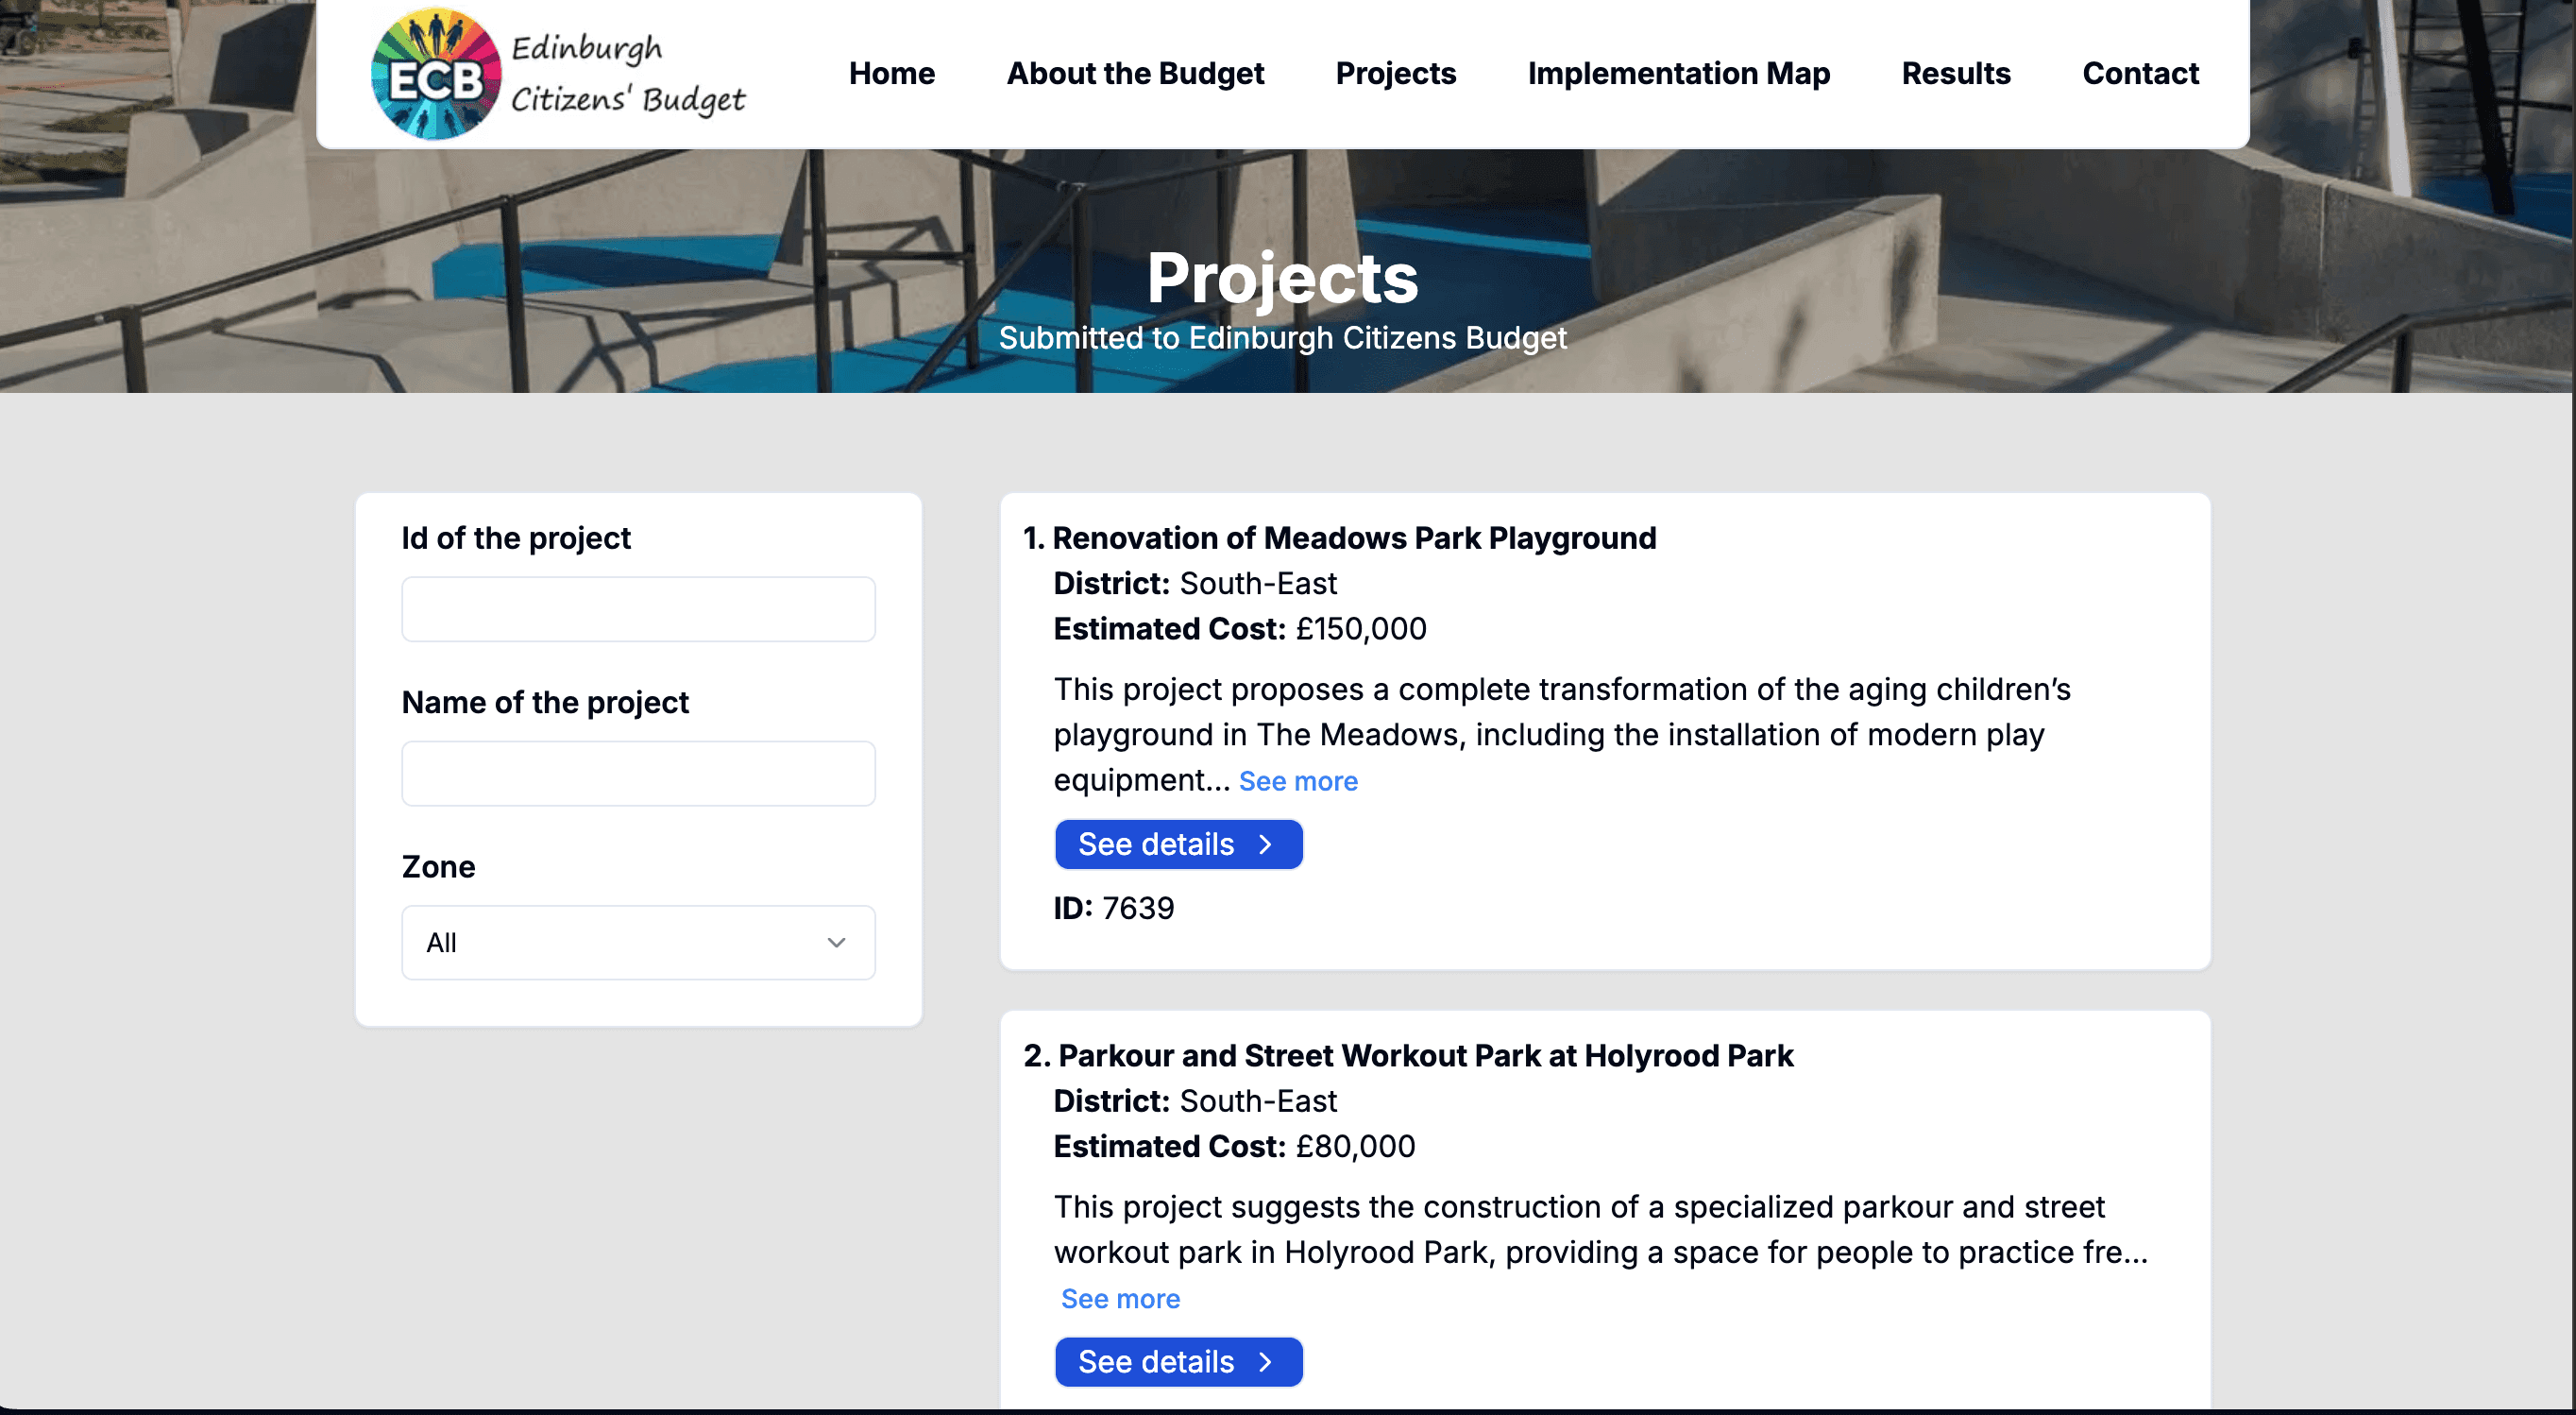2576x1415 pixels.
Task: Focus the Name of the project text box
Action: [638, 773]
